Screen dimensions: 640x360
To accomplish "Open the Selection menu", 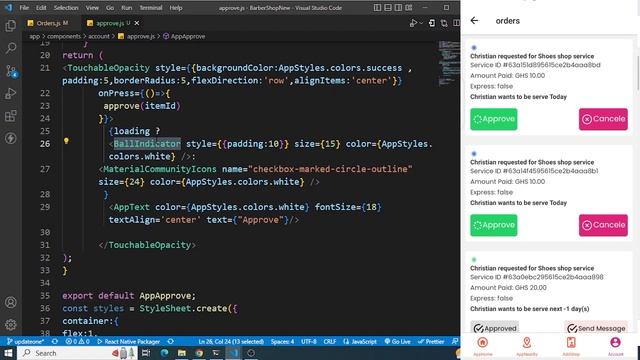I will pyautogui.click(x=66, y=8).
